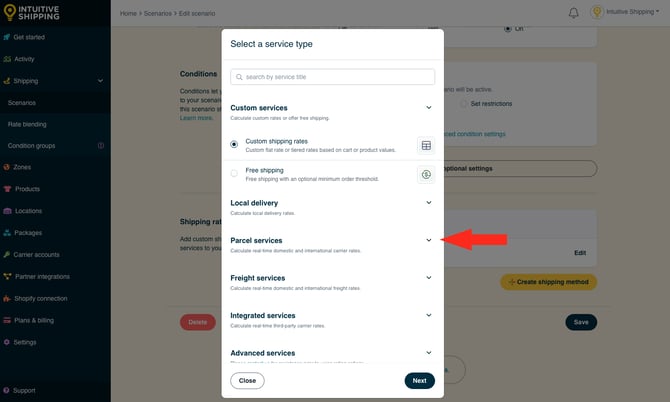Click the Products shirt icon in sidebar
This screenshot has height=402, width=670.
tap(7, 189)
